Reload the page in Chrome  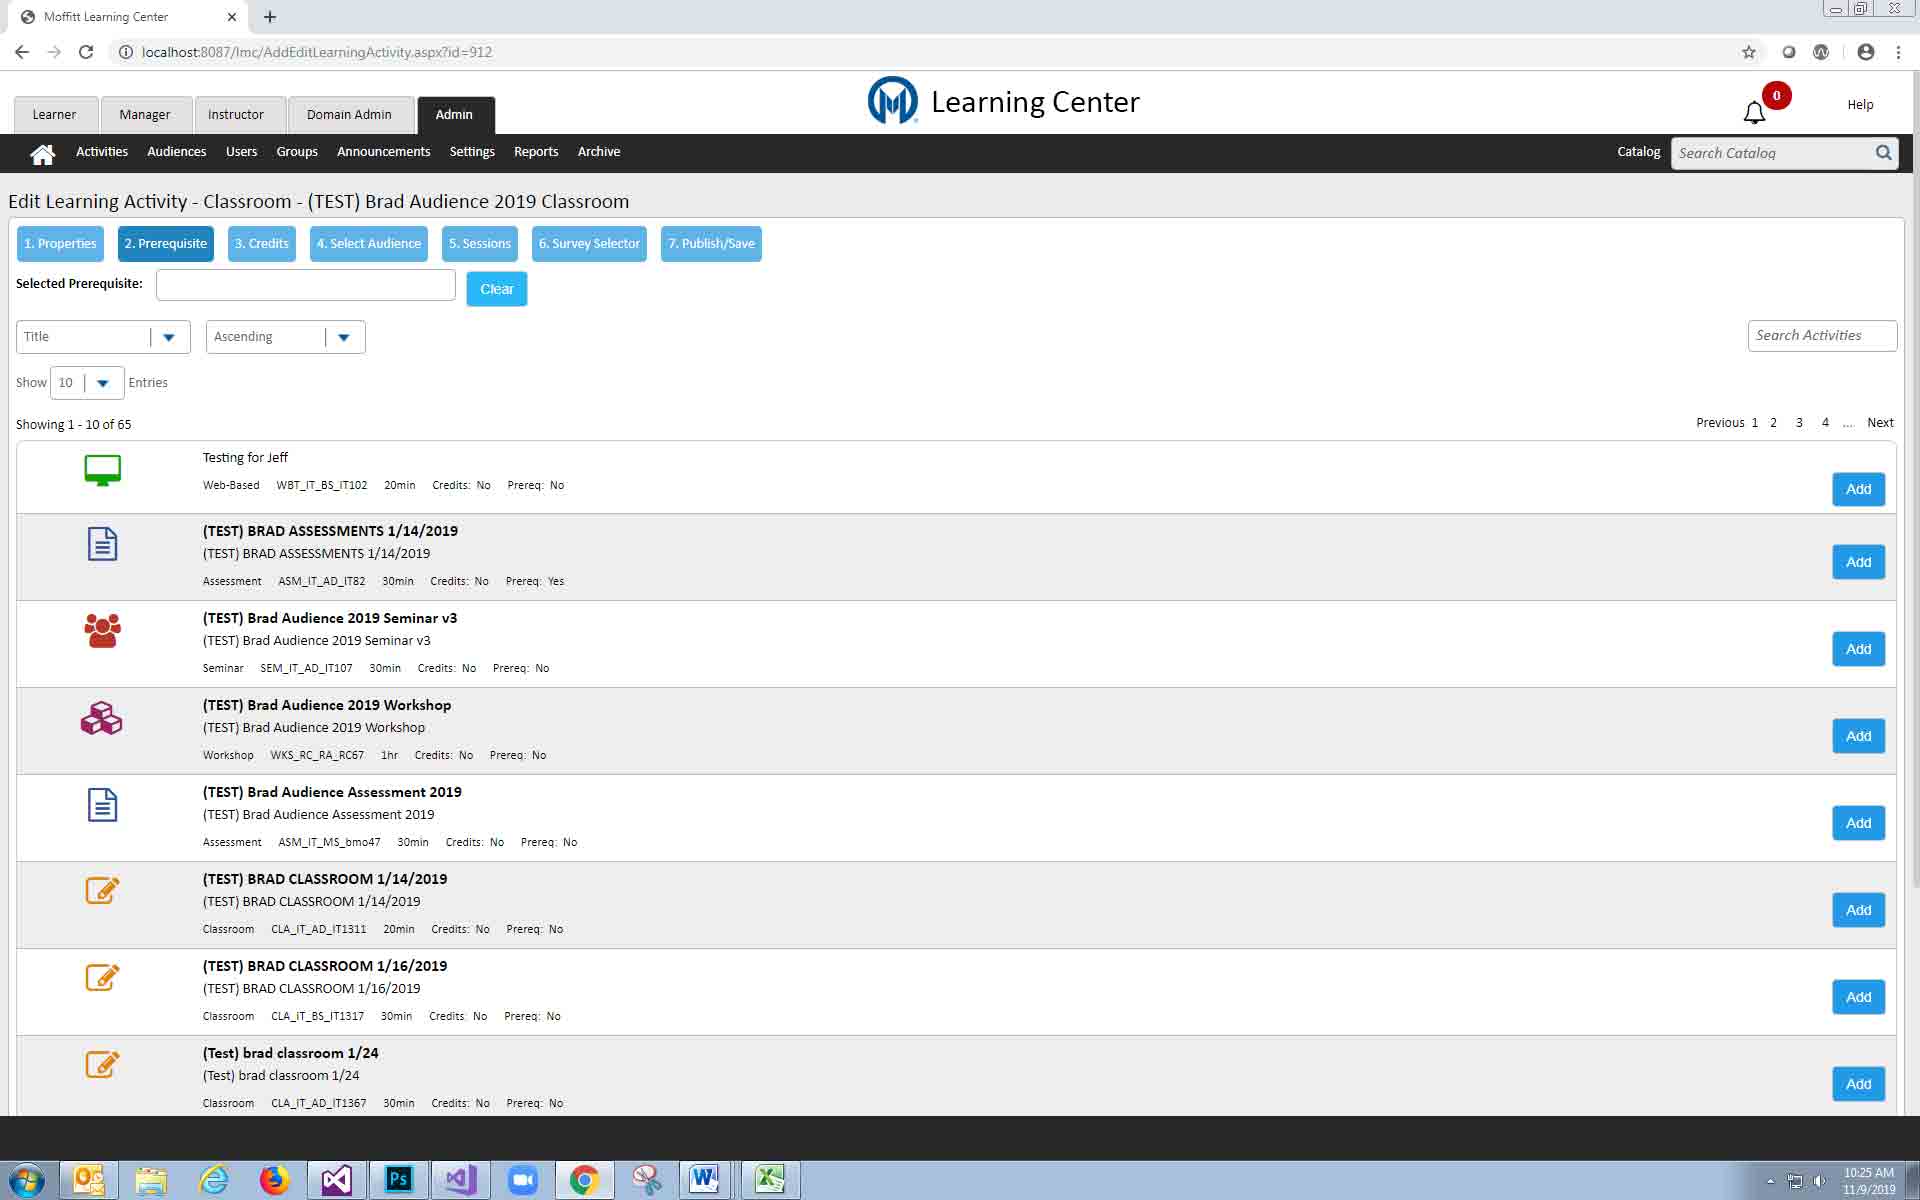click(x=86, y=52)
